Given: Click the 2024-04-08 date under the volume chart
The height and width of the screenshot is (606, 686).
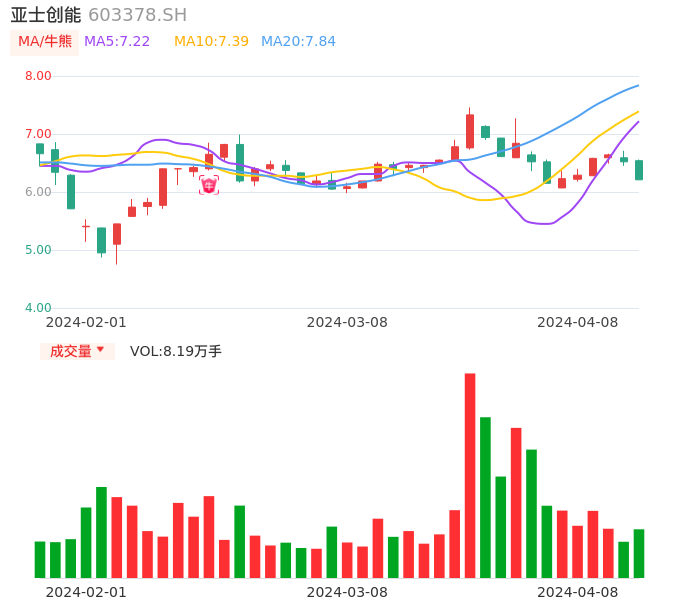Looking at the screenshot, I should 578,591.
